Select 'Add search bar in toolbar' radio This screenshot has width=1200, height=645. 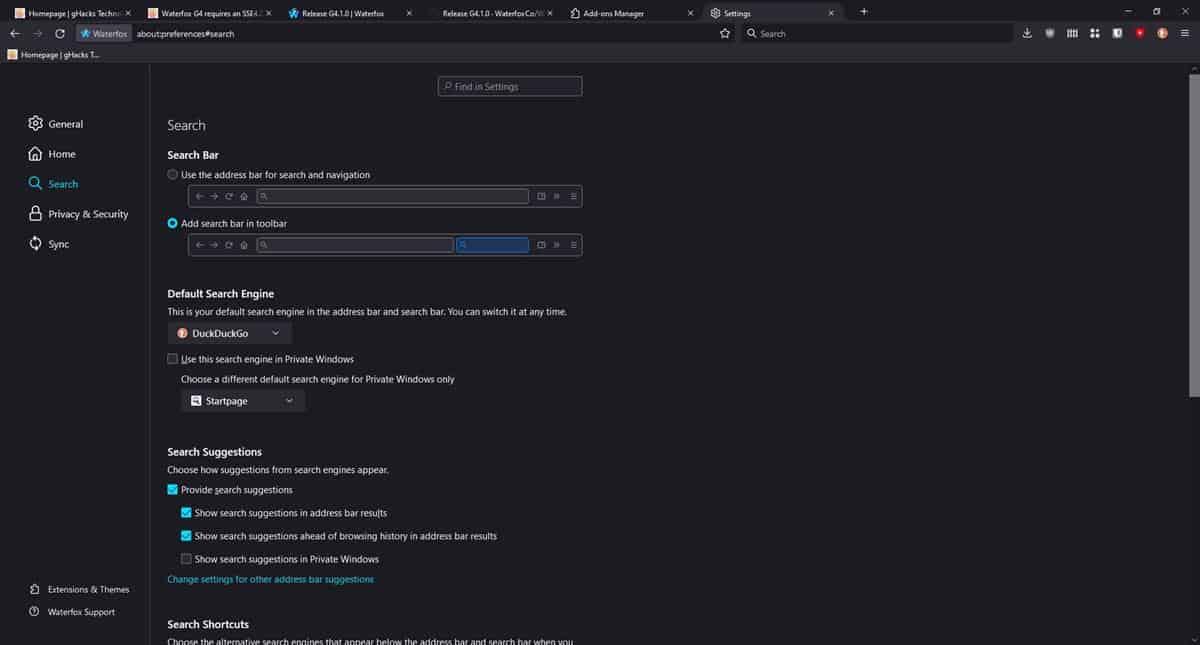click(173, 224)
